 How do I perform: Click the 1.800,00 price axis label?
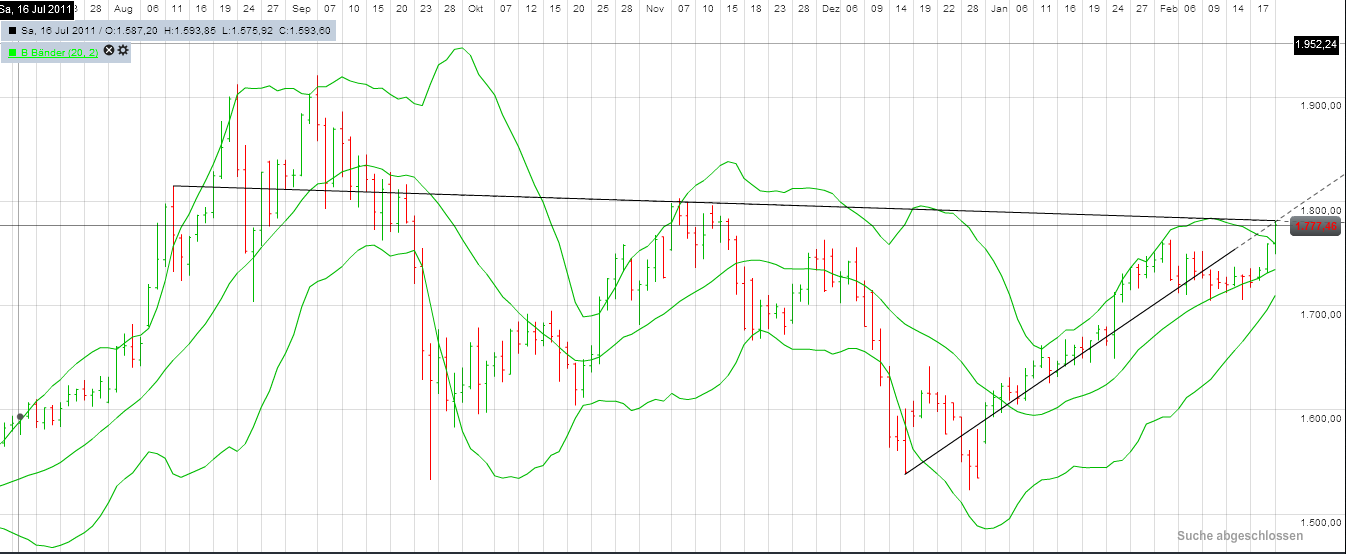[x=1320, y=211]
